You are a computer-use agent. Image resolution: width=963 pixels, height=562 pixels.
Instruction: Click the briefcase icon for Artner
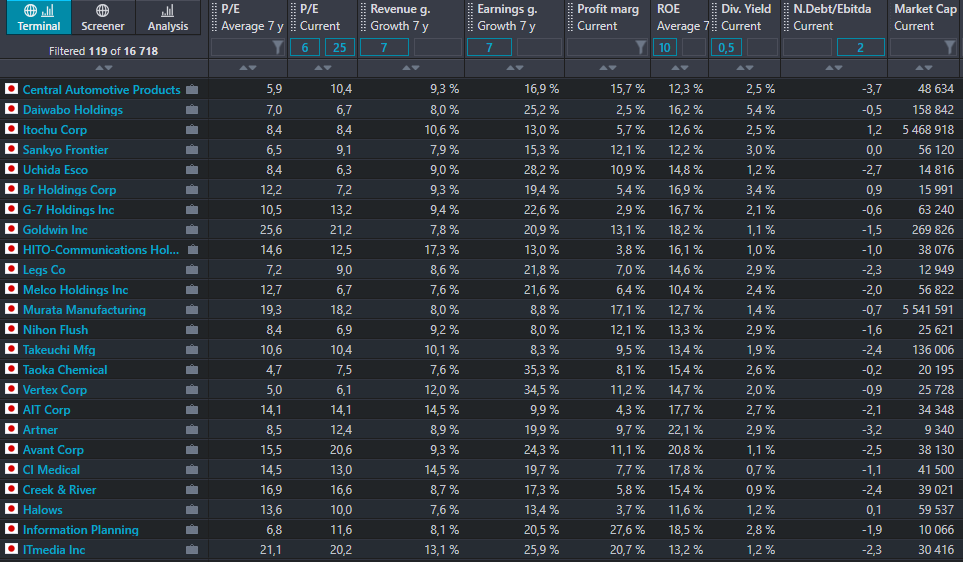[x=192, y=429]
